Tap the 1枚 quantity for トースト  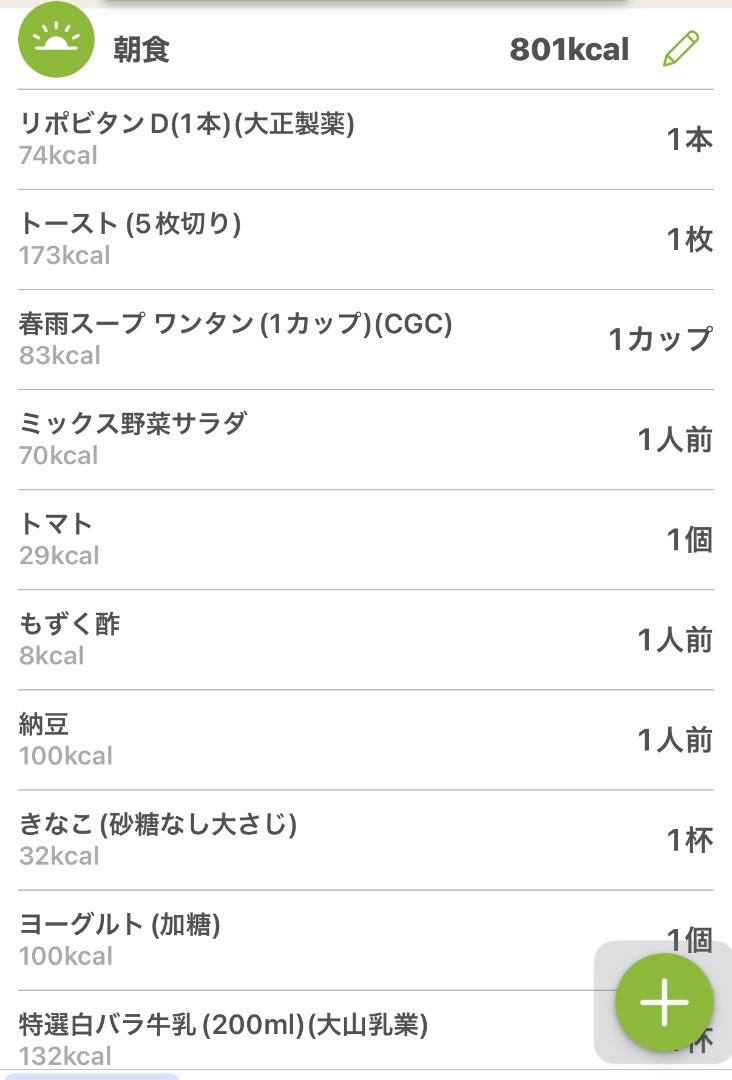coord(689,240)
